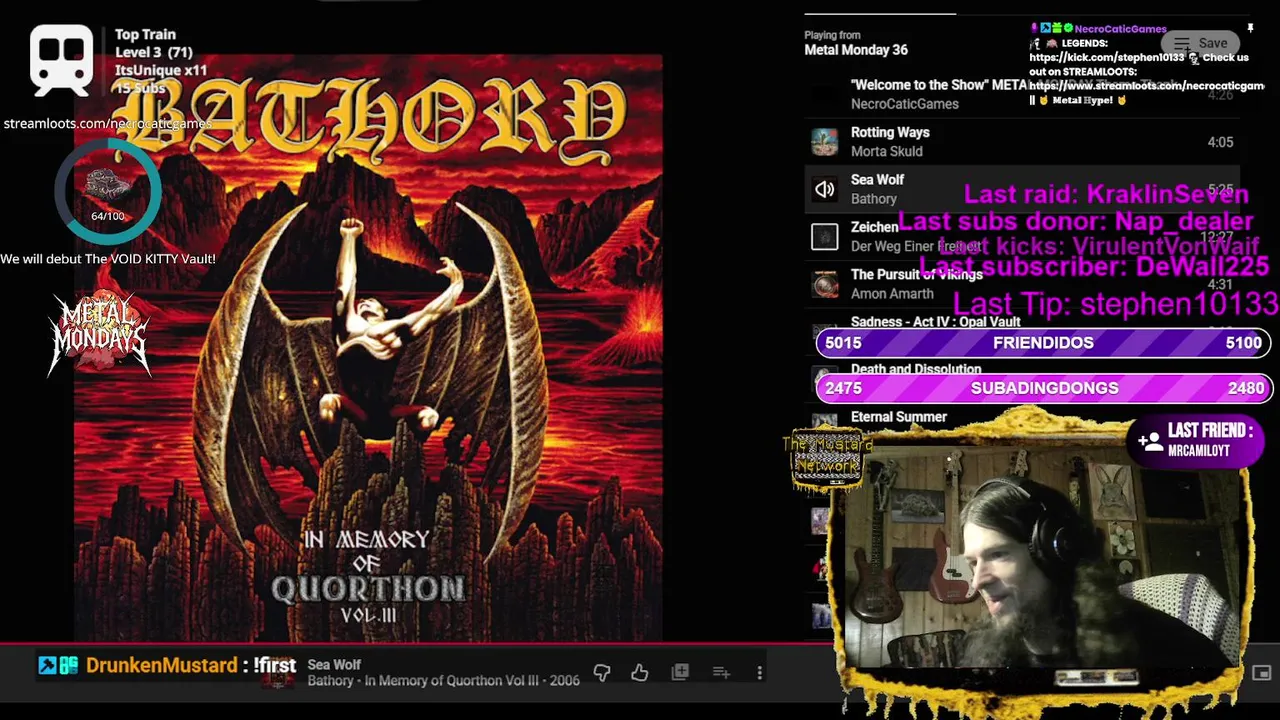Click the Top Train icon
Viewport: 1280px width, 720px height.
[62, 61]
